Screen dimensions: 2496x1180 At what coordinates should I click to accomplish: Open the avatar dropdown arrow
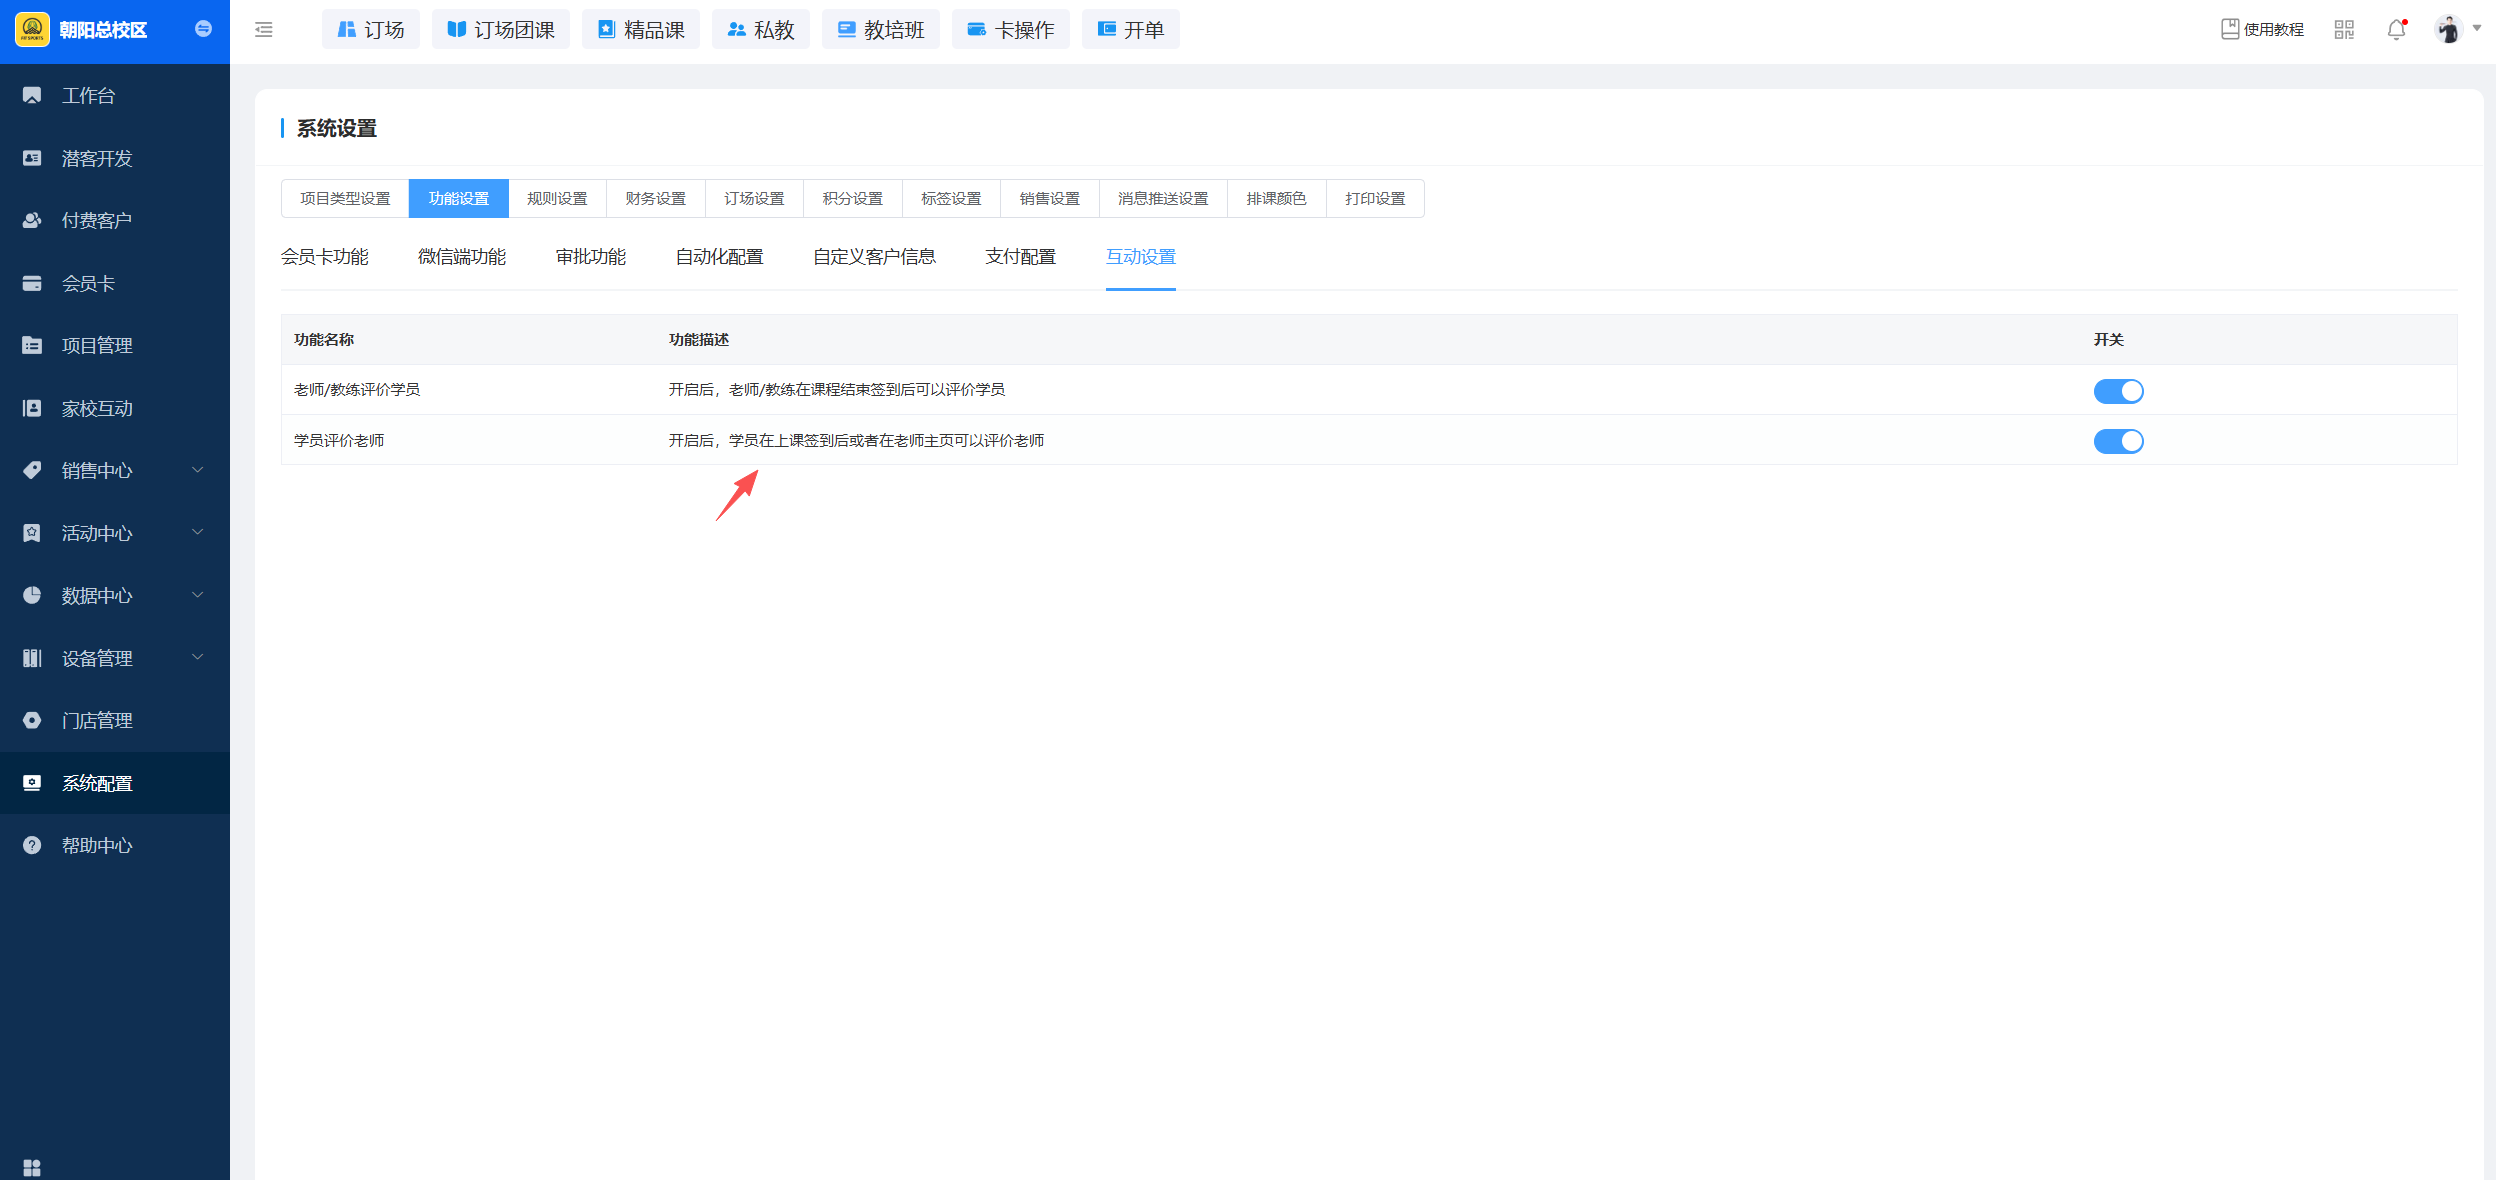[x=2477, y=29]
